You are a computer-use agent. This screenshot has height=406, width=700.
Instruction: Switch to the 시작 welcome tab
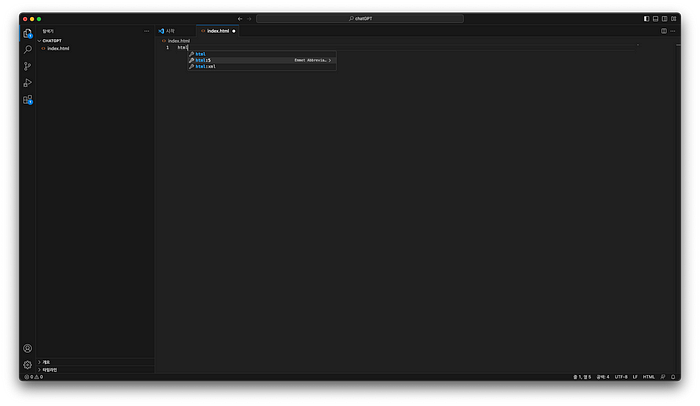click(168, 31)
